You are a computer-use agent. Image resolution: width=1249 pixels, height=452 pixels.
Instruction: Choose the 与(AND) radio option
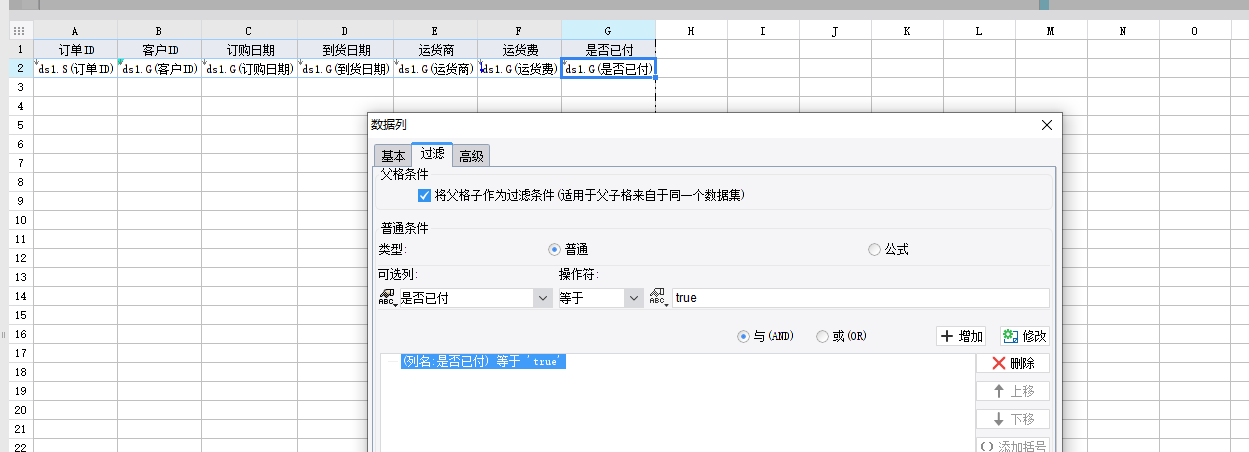[x=743, y=337]
